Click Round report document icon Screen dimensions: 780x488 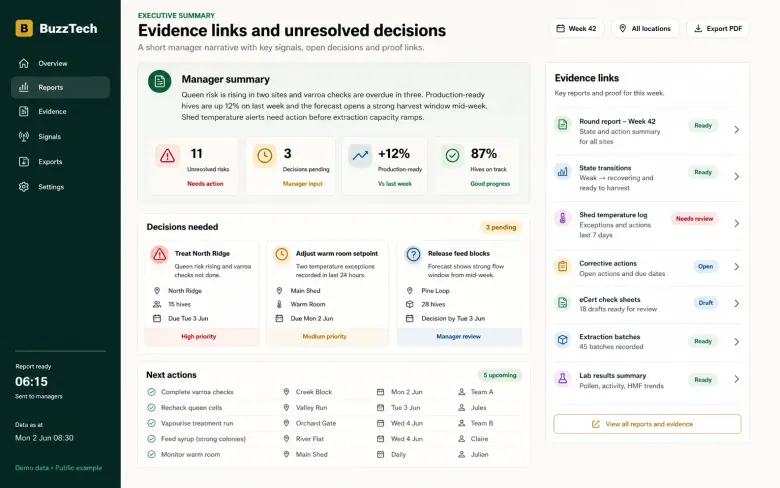click(x=563, y=124)
